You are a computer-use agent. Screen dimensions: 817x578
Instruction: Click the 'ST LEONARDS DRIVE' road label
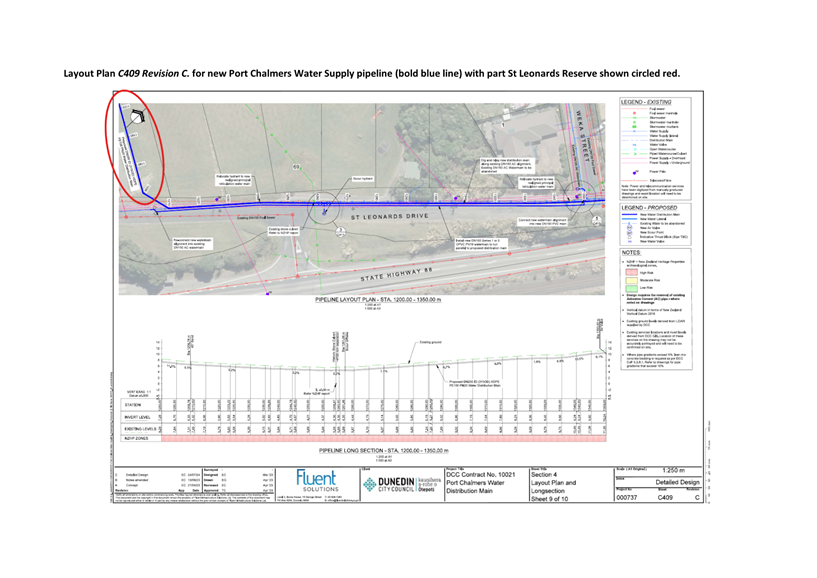coord(389,217)
